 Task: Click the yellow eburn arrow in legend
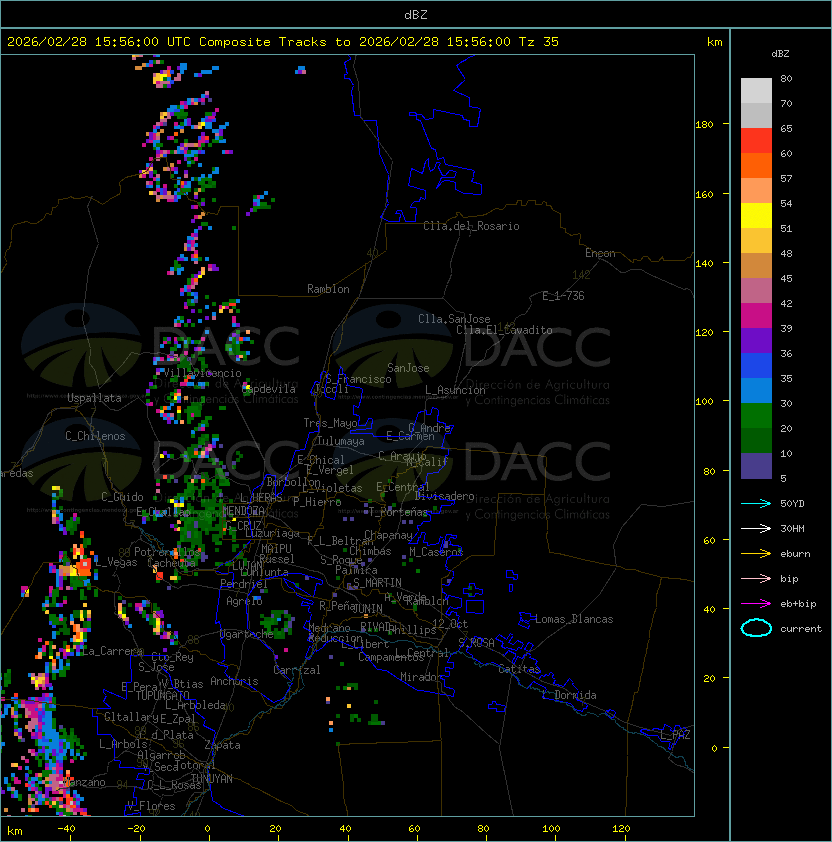point(756,554)
